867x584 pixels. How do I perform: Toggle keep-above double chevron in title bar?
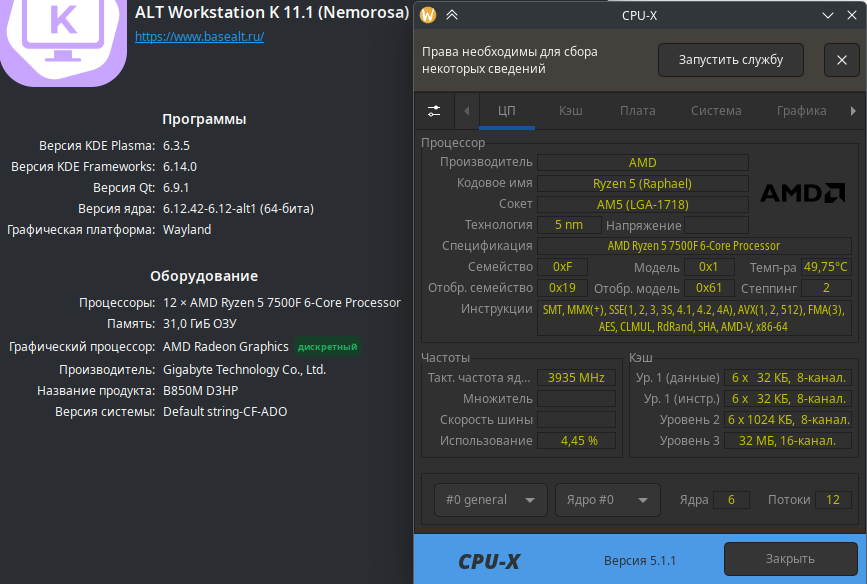[x=452, y=15]
